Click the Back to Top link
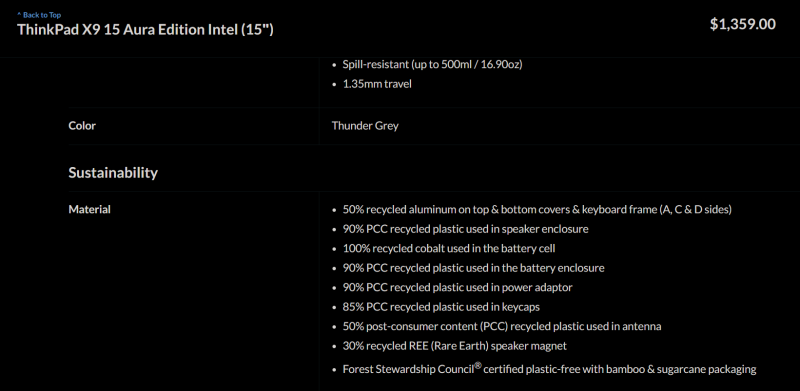800x391 pixels. (39, 15)
